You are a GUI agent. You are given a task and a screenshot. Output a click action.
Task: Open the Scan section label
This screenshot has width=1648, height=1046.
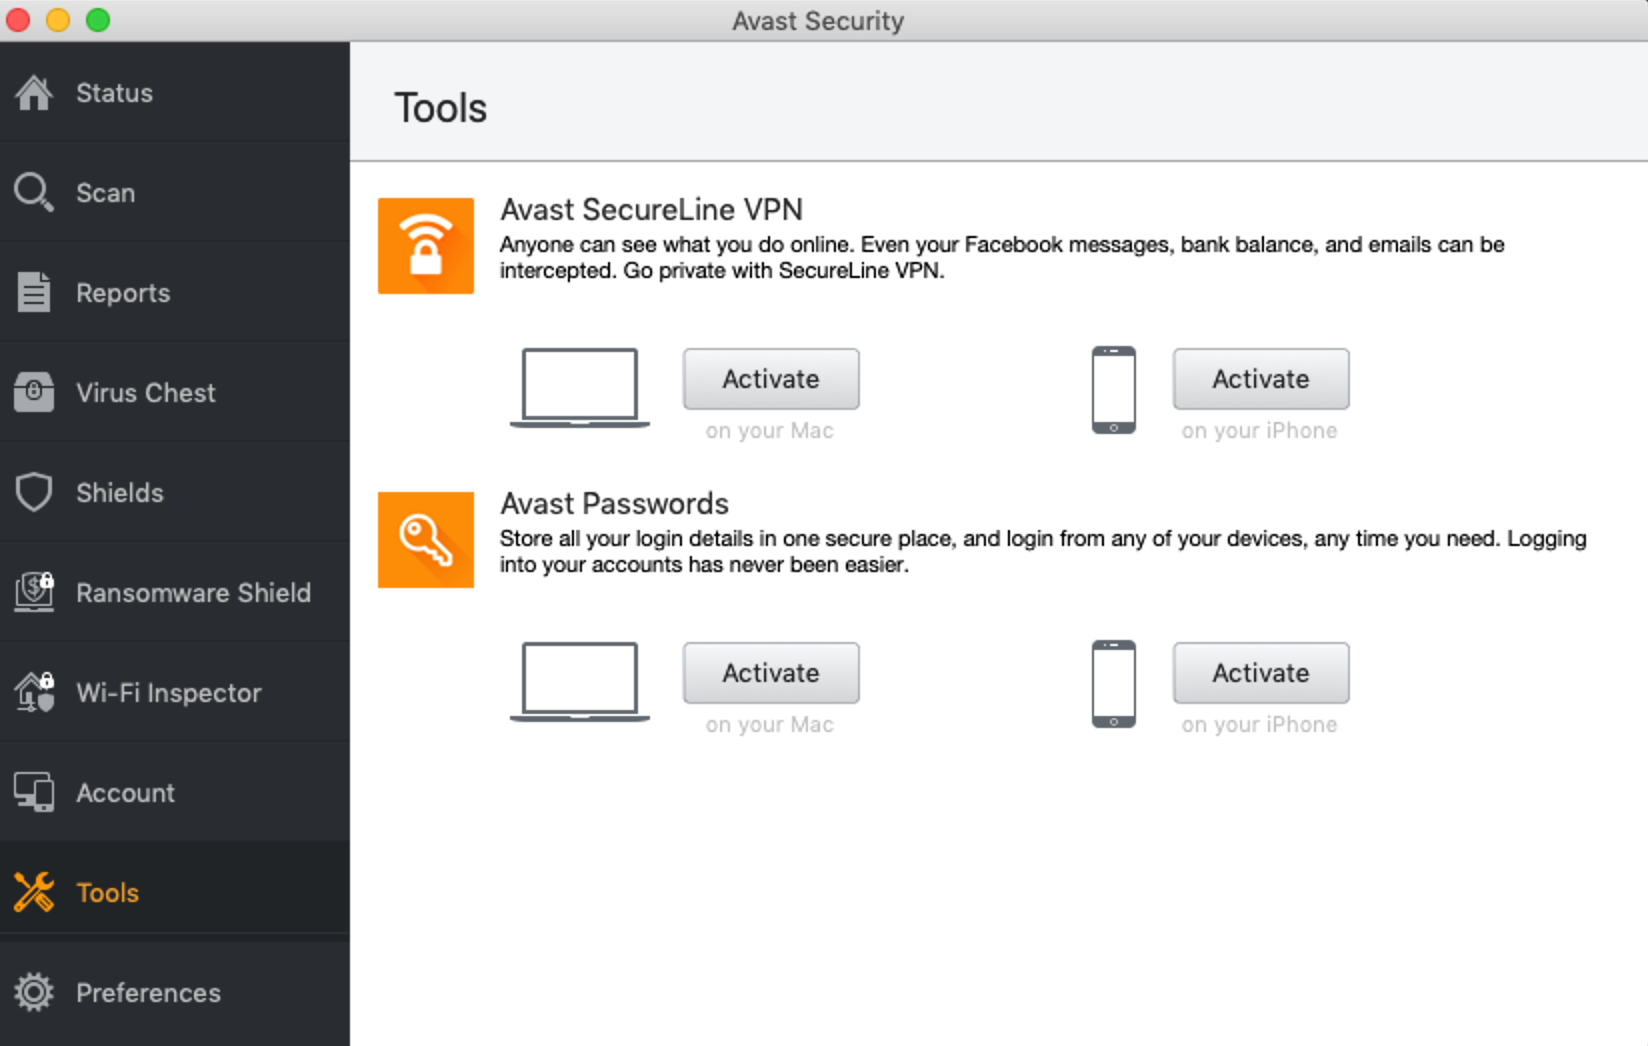(x=105, y=192)
